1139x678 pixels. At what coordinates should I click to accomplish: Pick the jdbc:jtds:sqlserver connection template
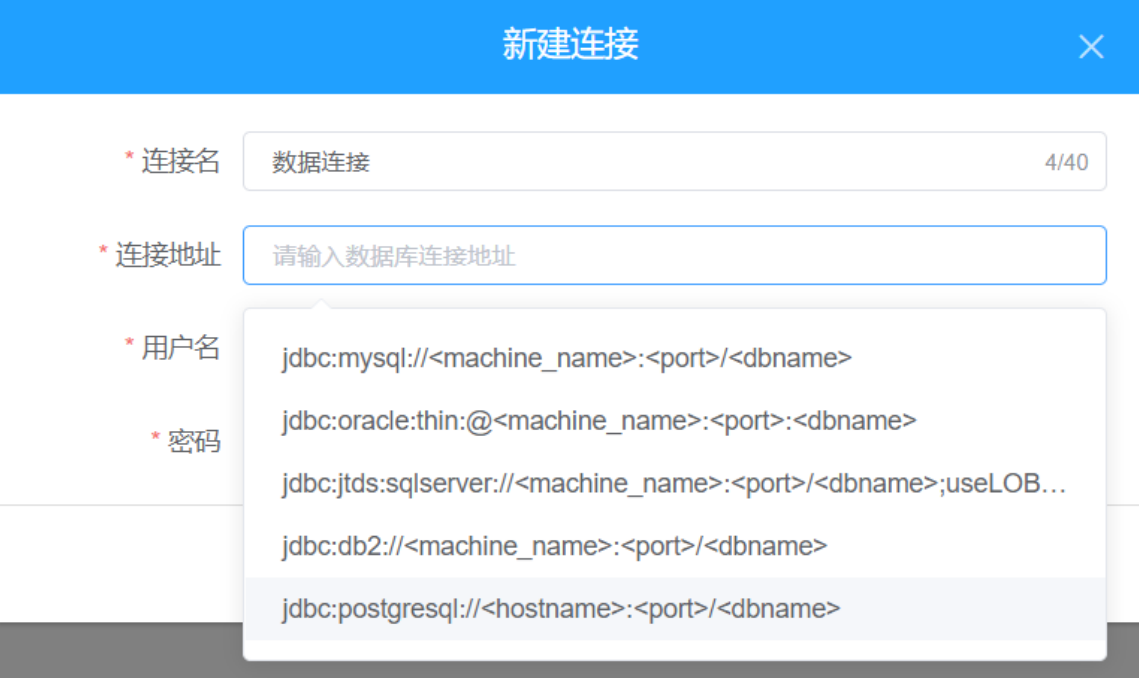coord(674,484)
